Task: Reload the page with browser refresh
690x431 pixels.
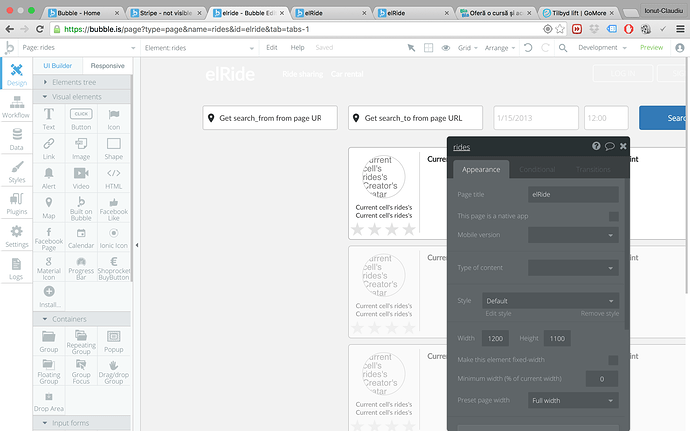Action: (x=40, y=29)
